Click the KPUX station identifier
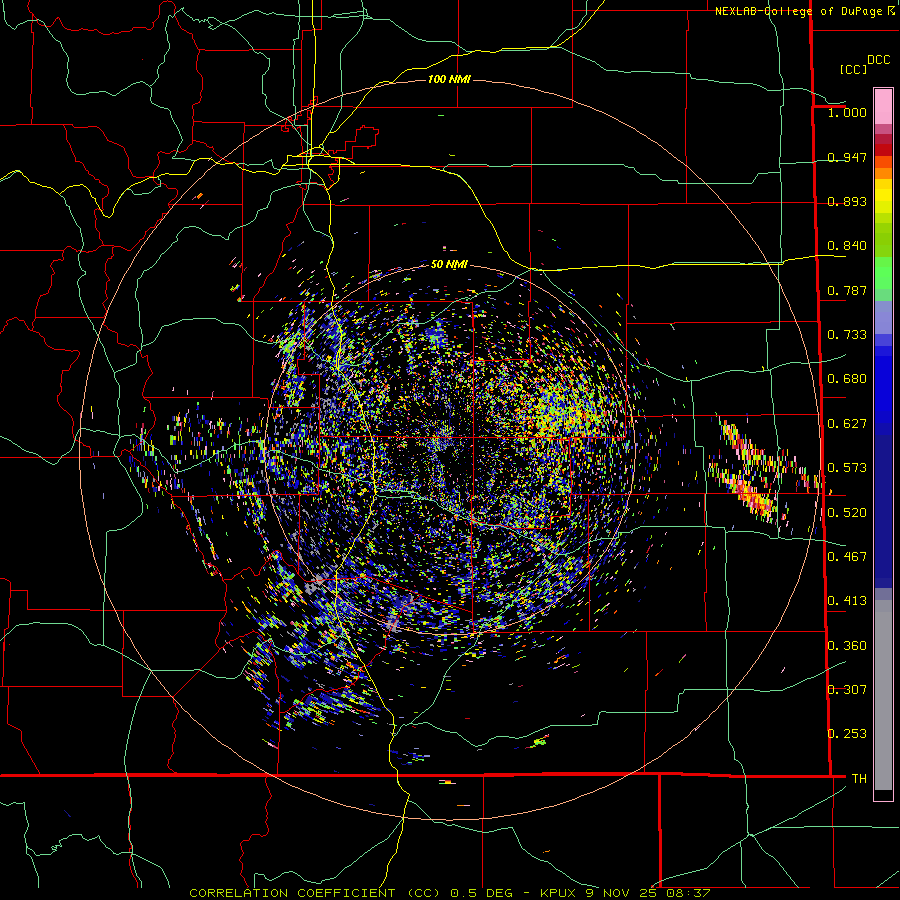900x900 pixels. pyautogui.click(x=560, y=893)
